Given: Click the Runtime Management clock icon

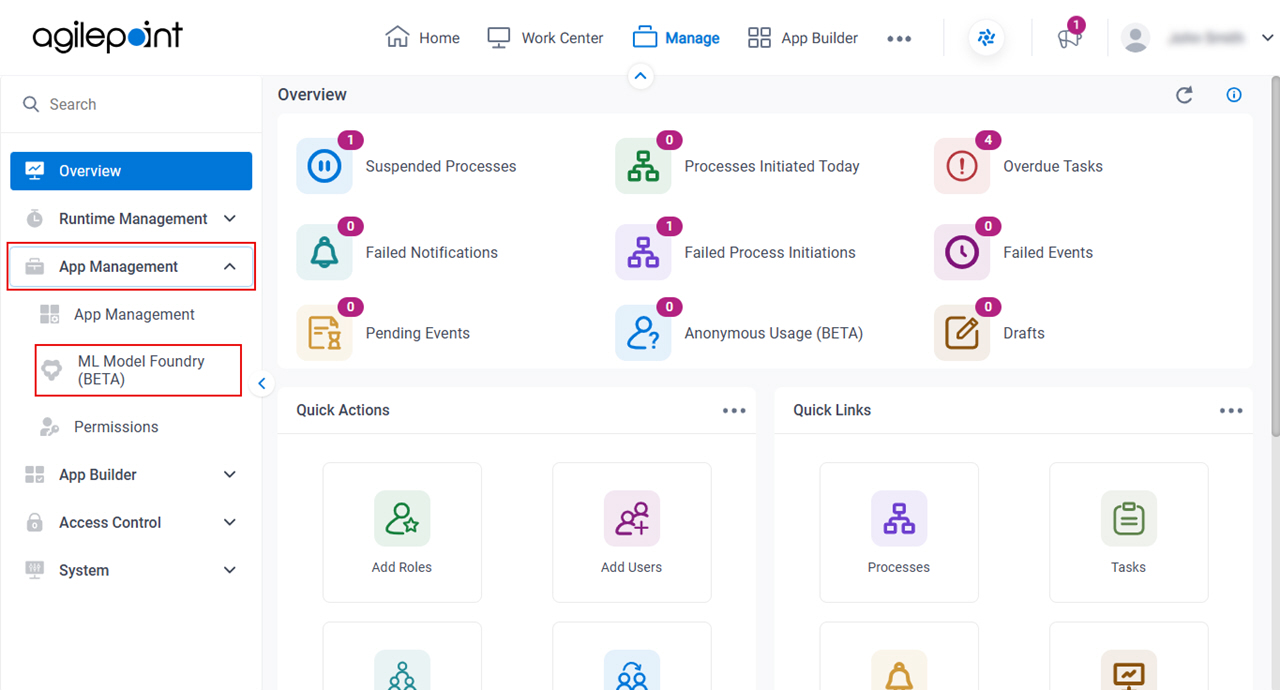Looking at the screenshot, I should click(35, 219).
